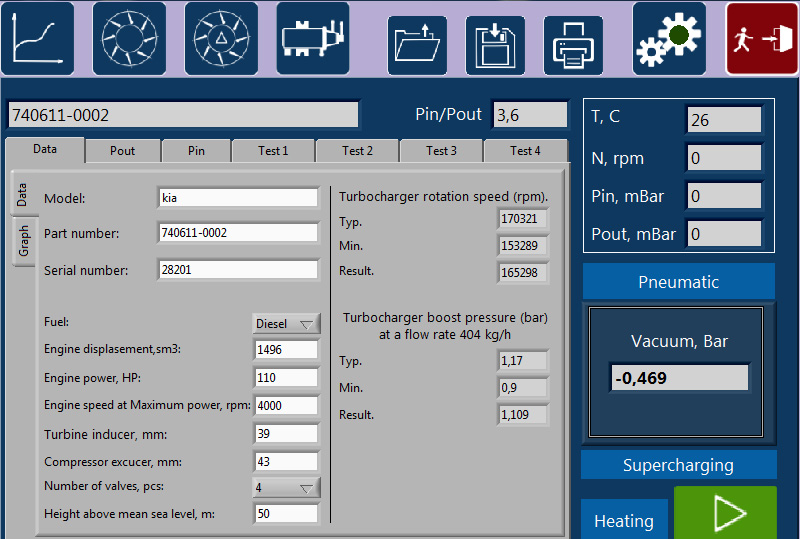
Task: Click the Engine power HP field
Action: click(x=286, y=378)
